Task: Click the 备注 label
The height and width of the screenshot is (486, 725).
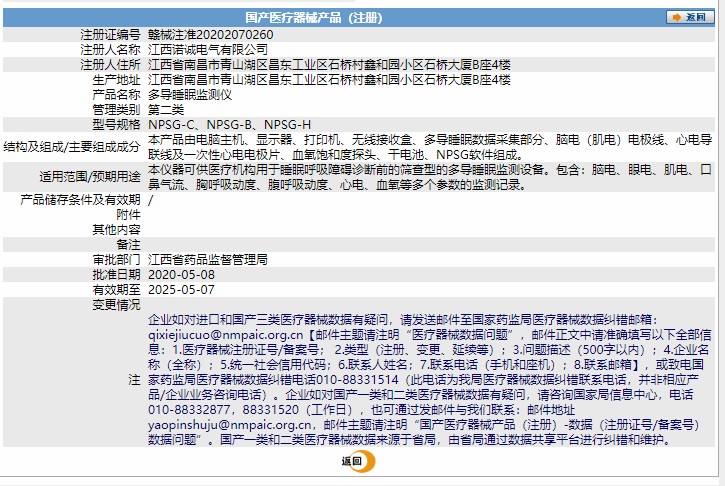Action: (x=128, y=245)
